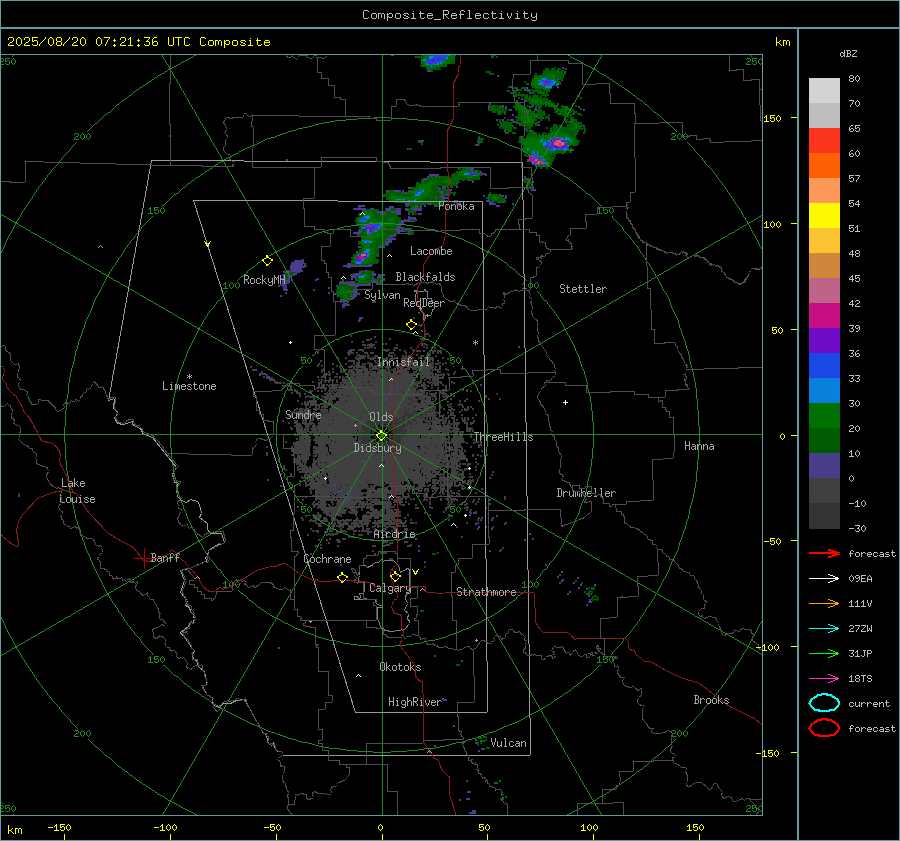Click the 'Calgary' city label
This screenshot has width=900, height=841.
click(x=390, y=588)
